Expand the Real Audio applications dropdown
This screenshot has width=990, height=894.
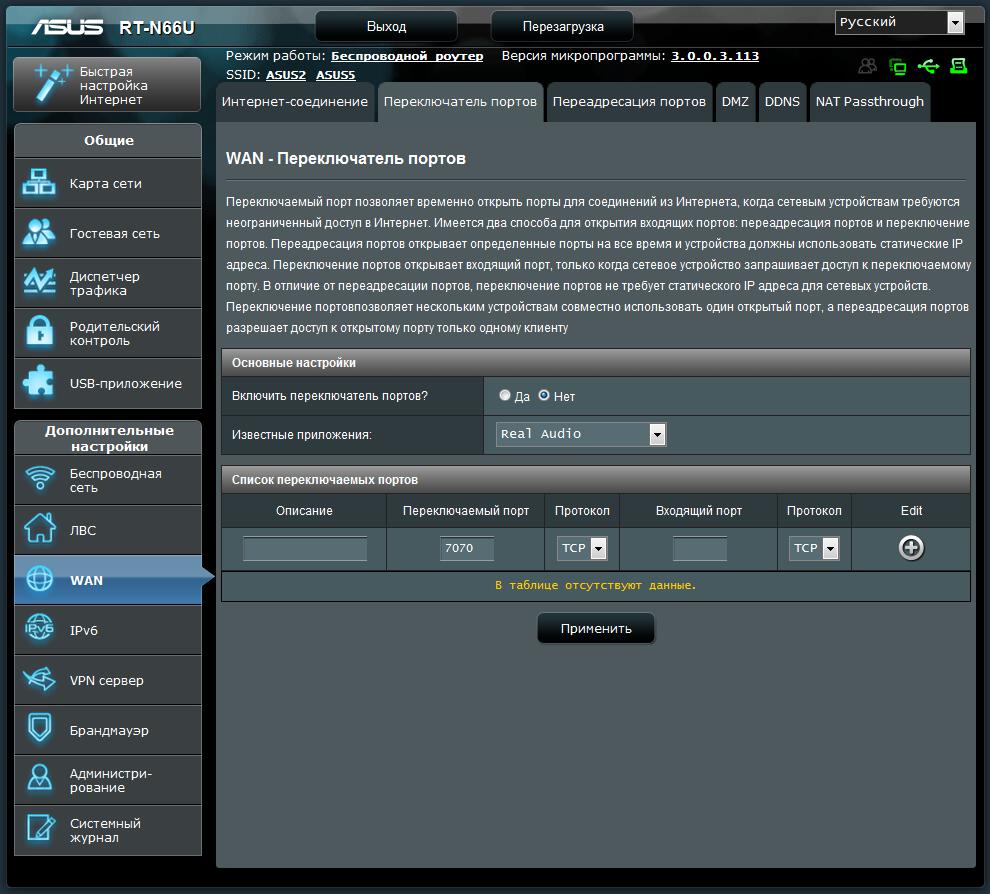click(x=581, y=434)
